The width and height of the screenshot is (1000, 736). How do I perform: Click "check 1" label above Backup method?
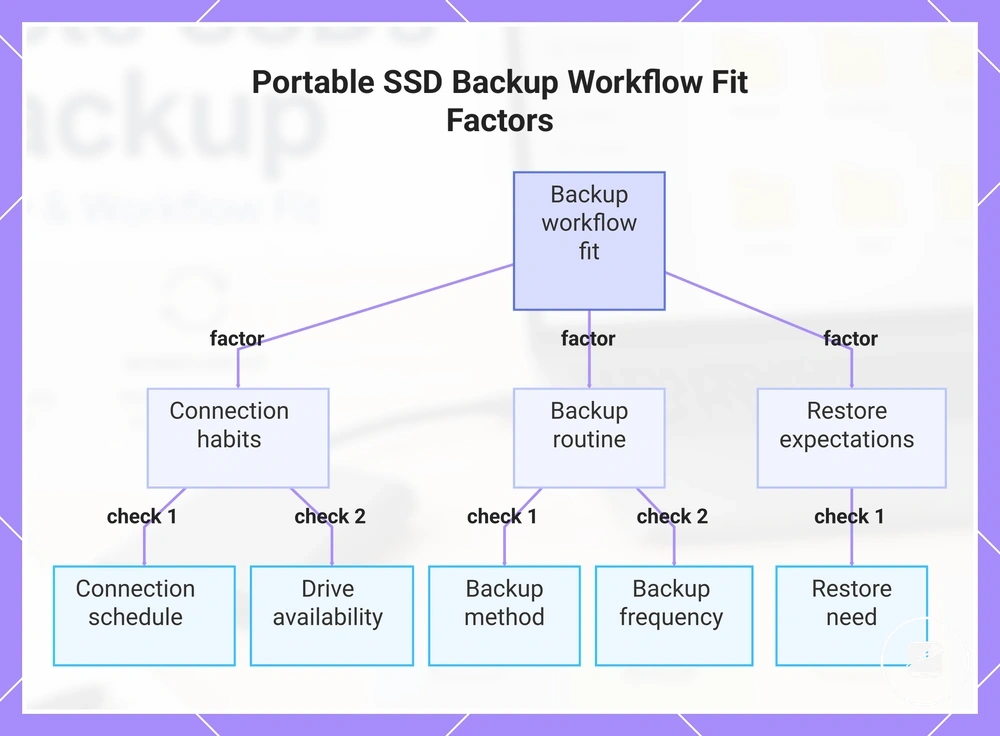point(502,516)
